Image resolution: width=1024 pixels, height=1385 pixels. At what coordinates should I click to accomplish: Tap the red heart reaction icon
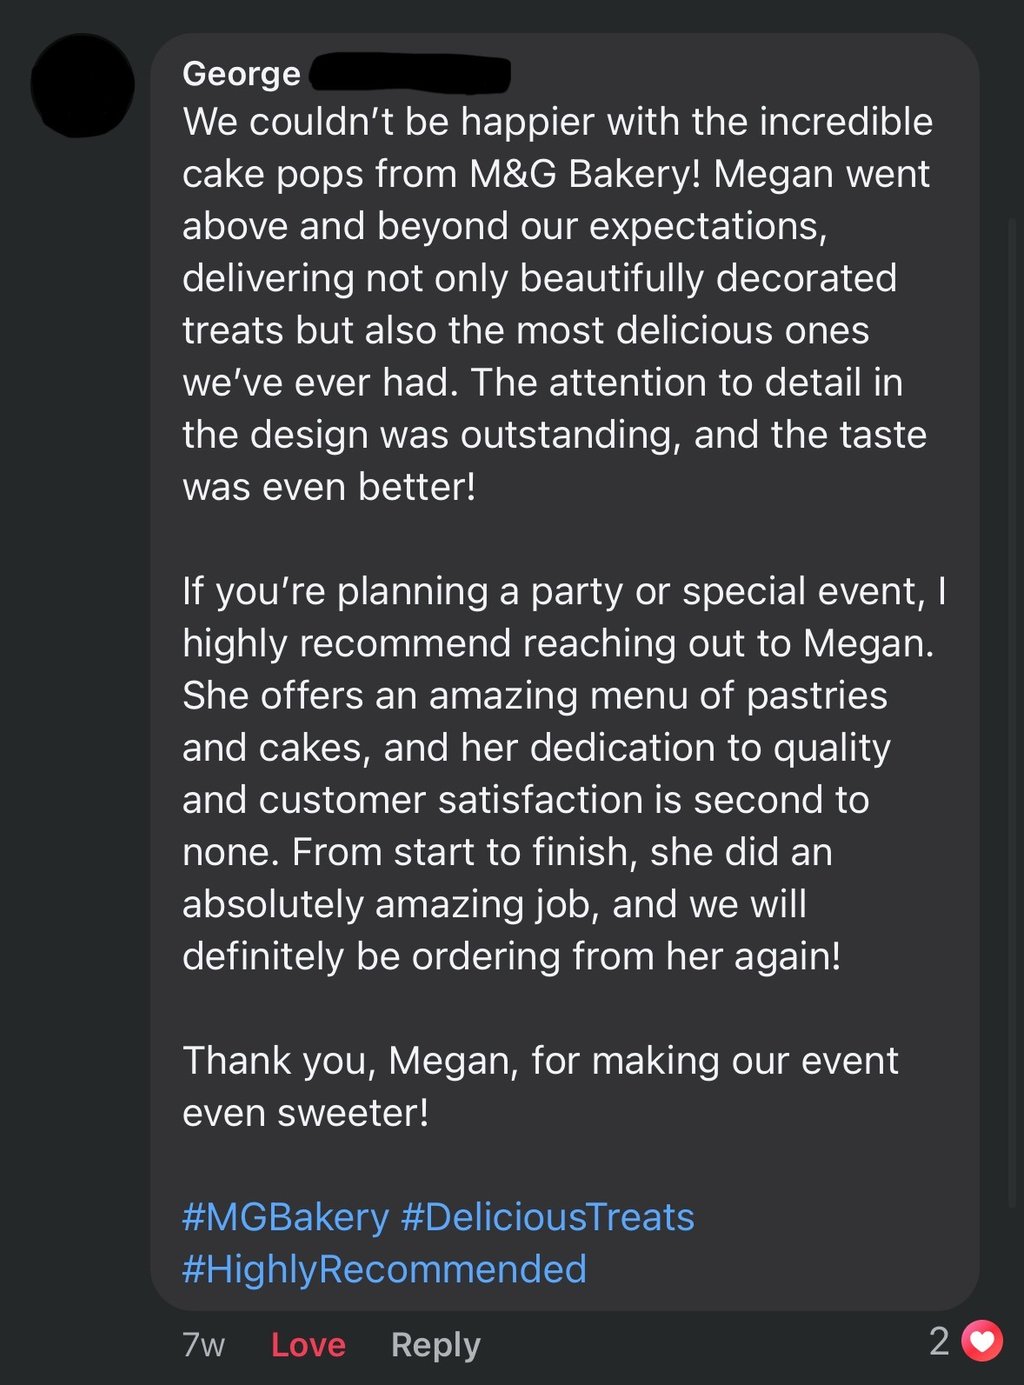pos(982,1340)
